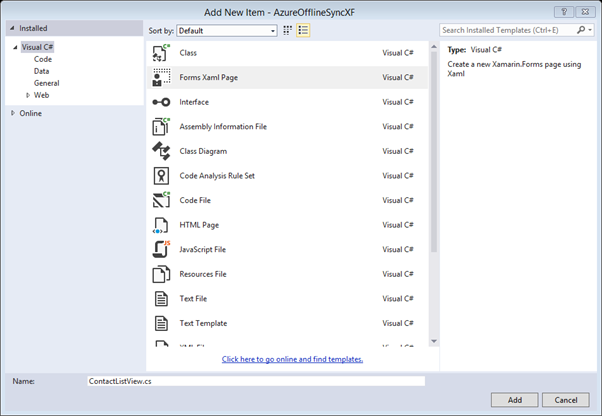Image resolution: width=602 pixels, height=416 pixels.
Task: Select the JavaScript File template icon
Action: pos(161,249)
